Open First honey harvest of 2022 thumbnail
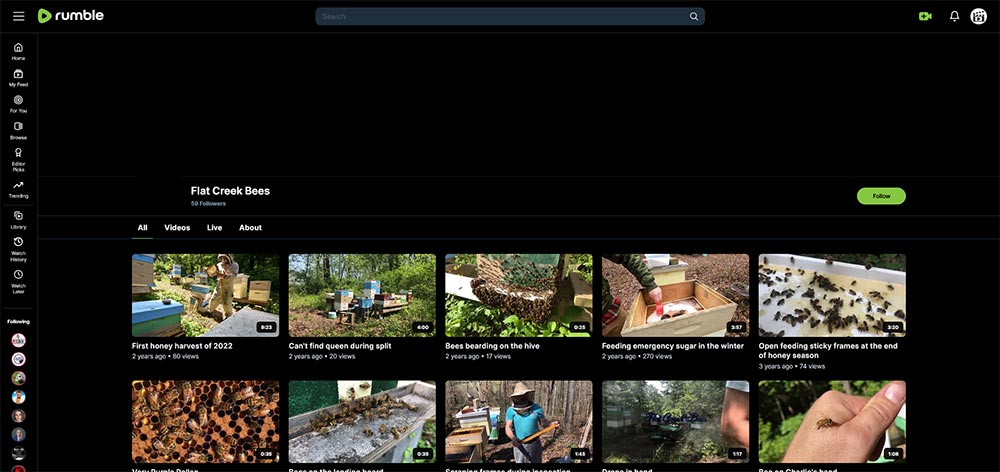 (x=205, y=295)
